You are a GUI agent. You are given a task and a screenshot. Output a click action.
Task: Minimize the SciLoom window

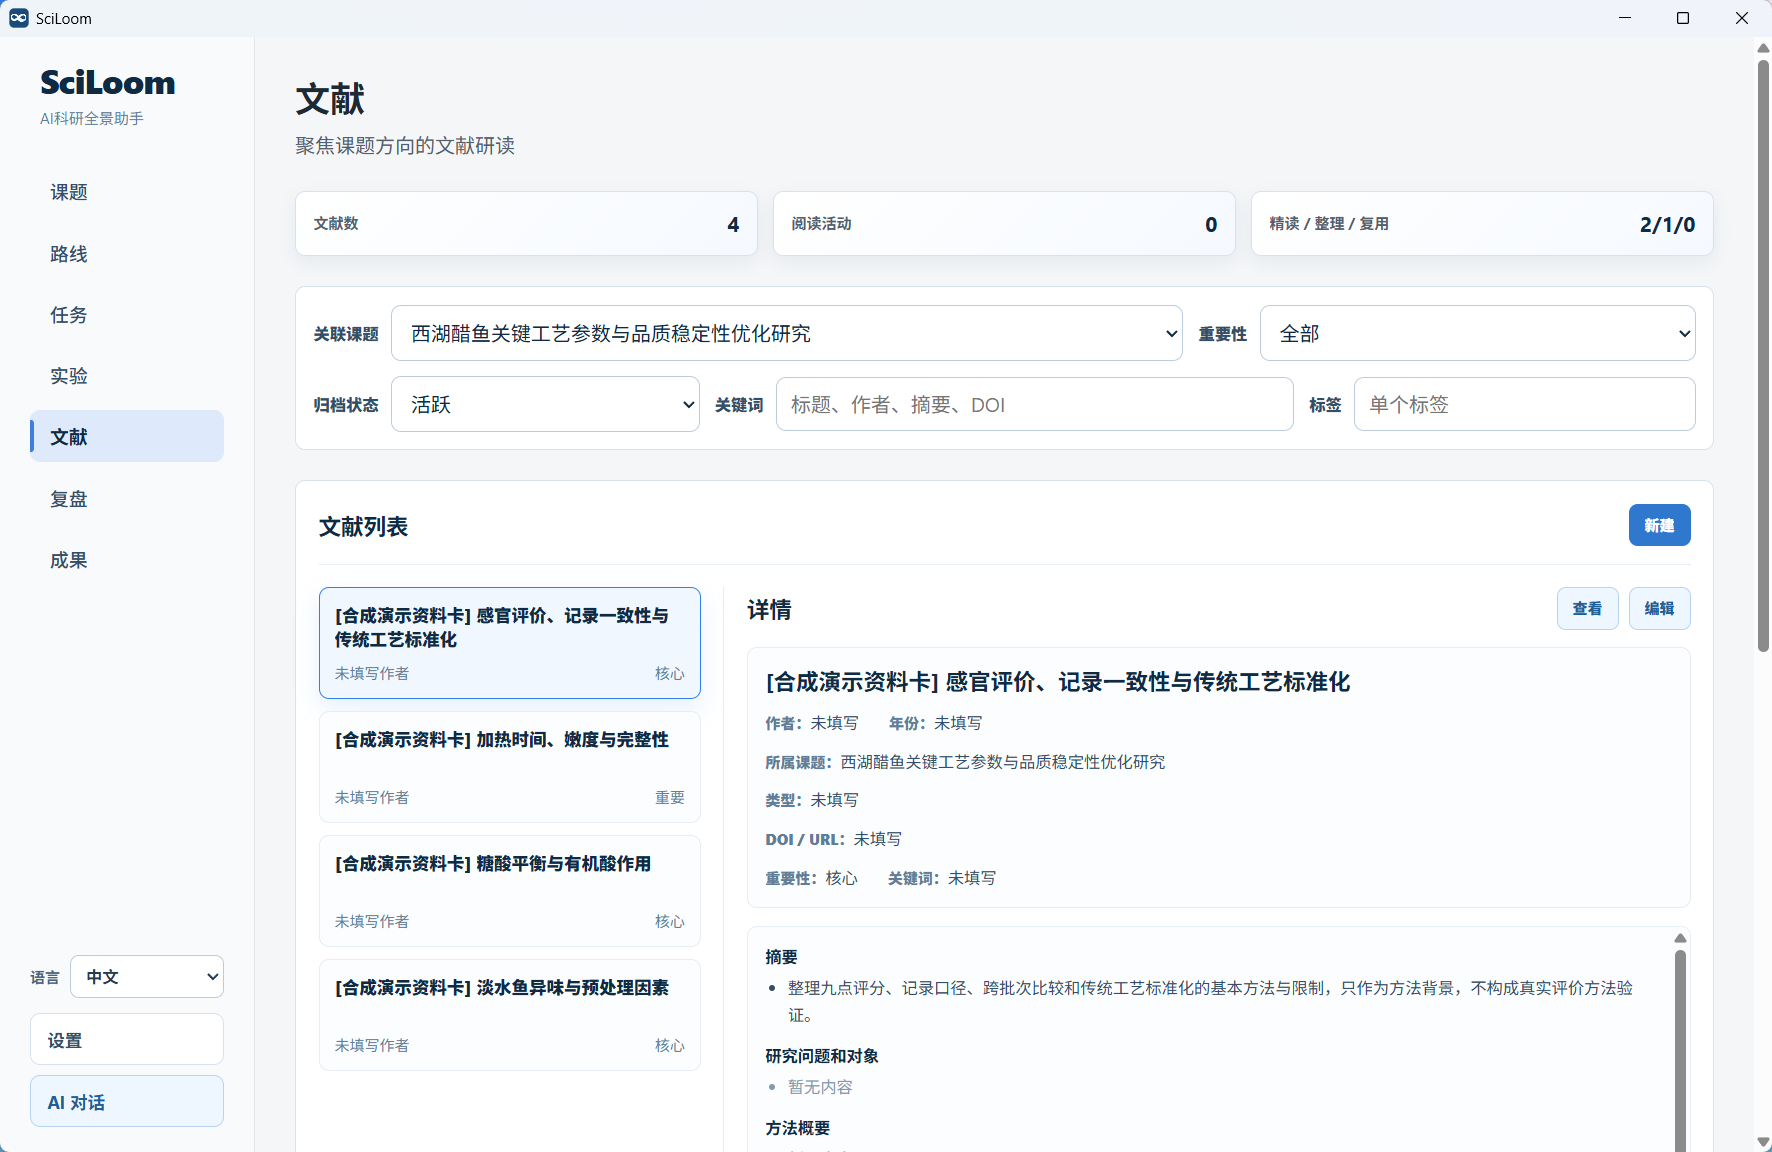click(x=1625, y=18)
